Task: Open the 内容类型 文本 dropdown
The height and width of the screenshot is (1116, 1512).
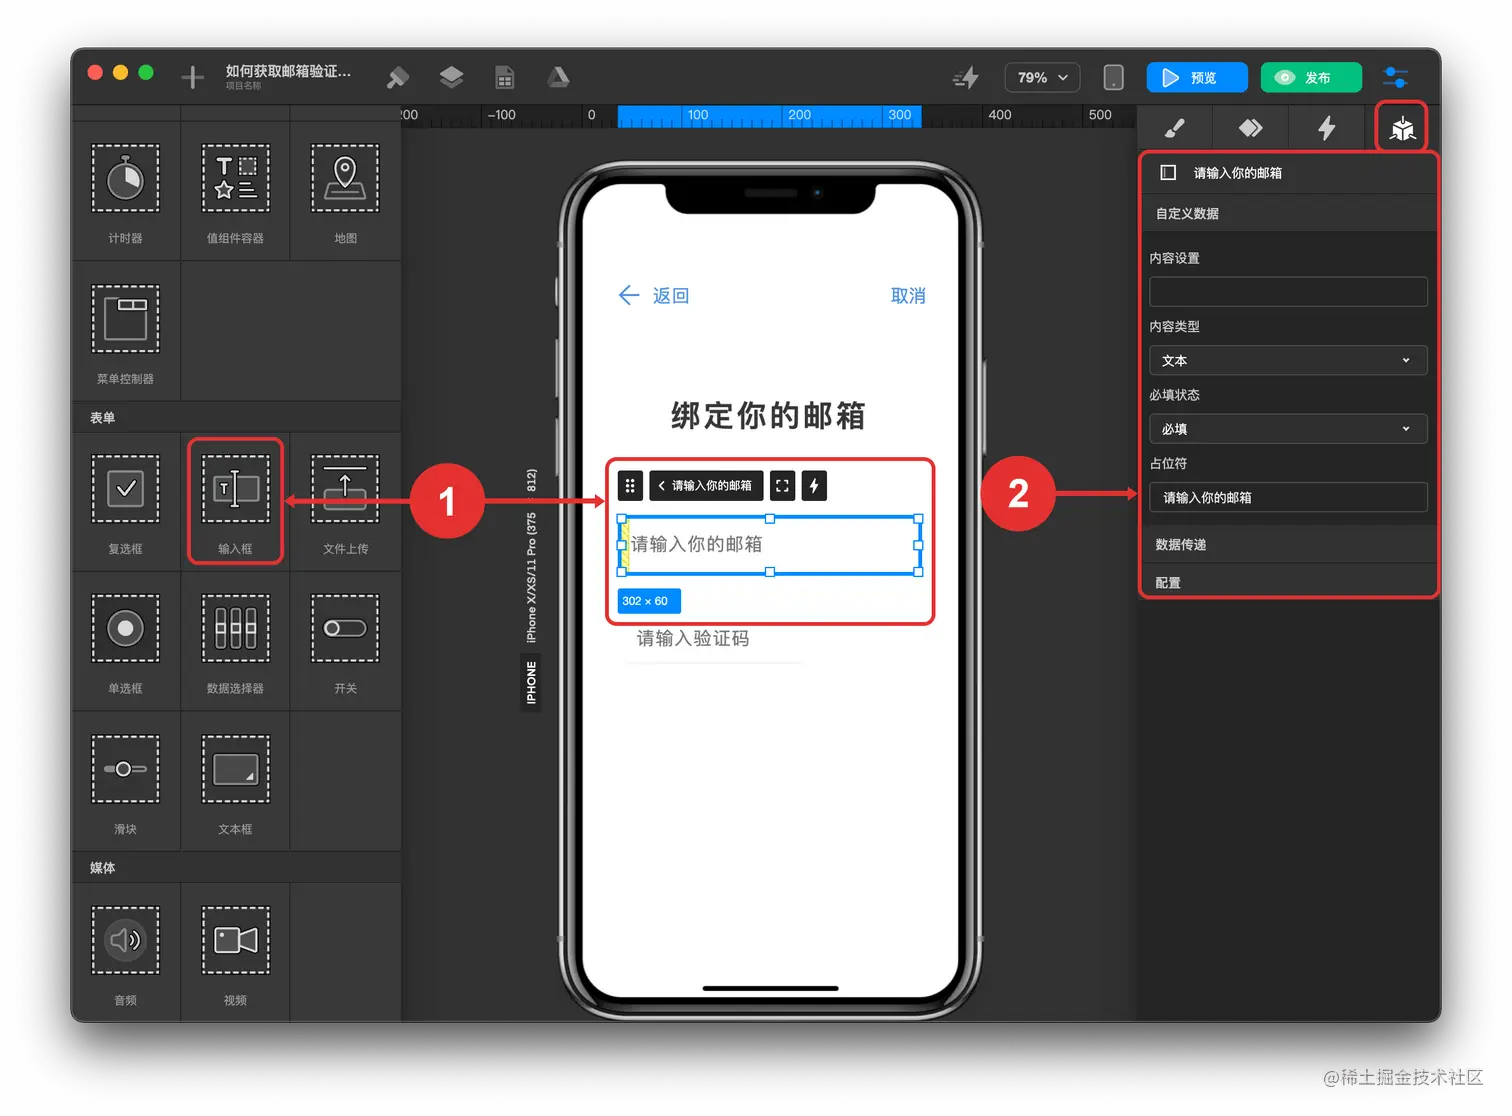Action: pyautogui.click(x=1288, y=360)
